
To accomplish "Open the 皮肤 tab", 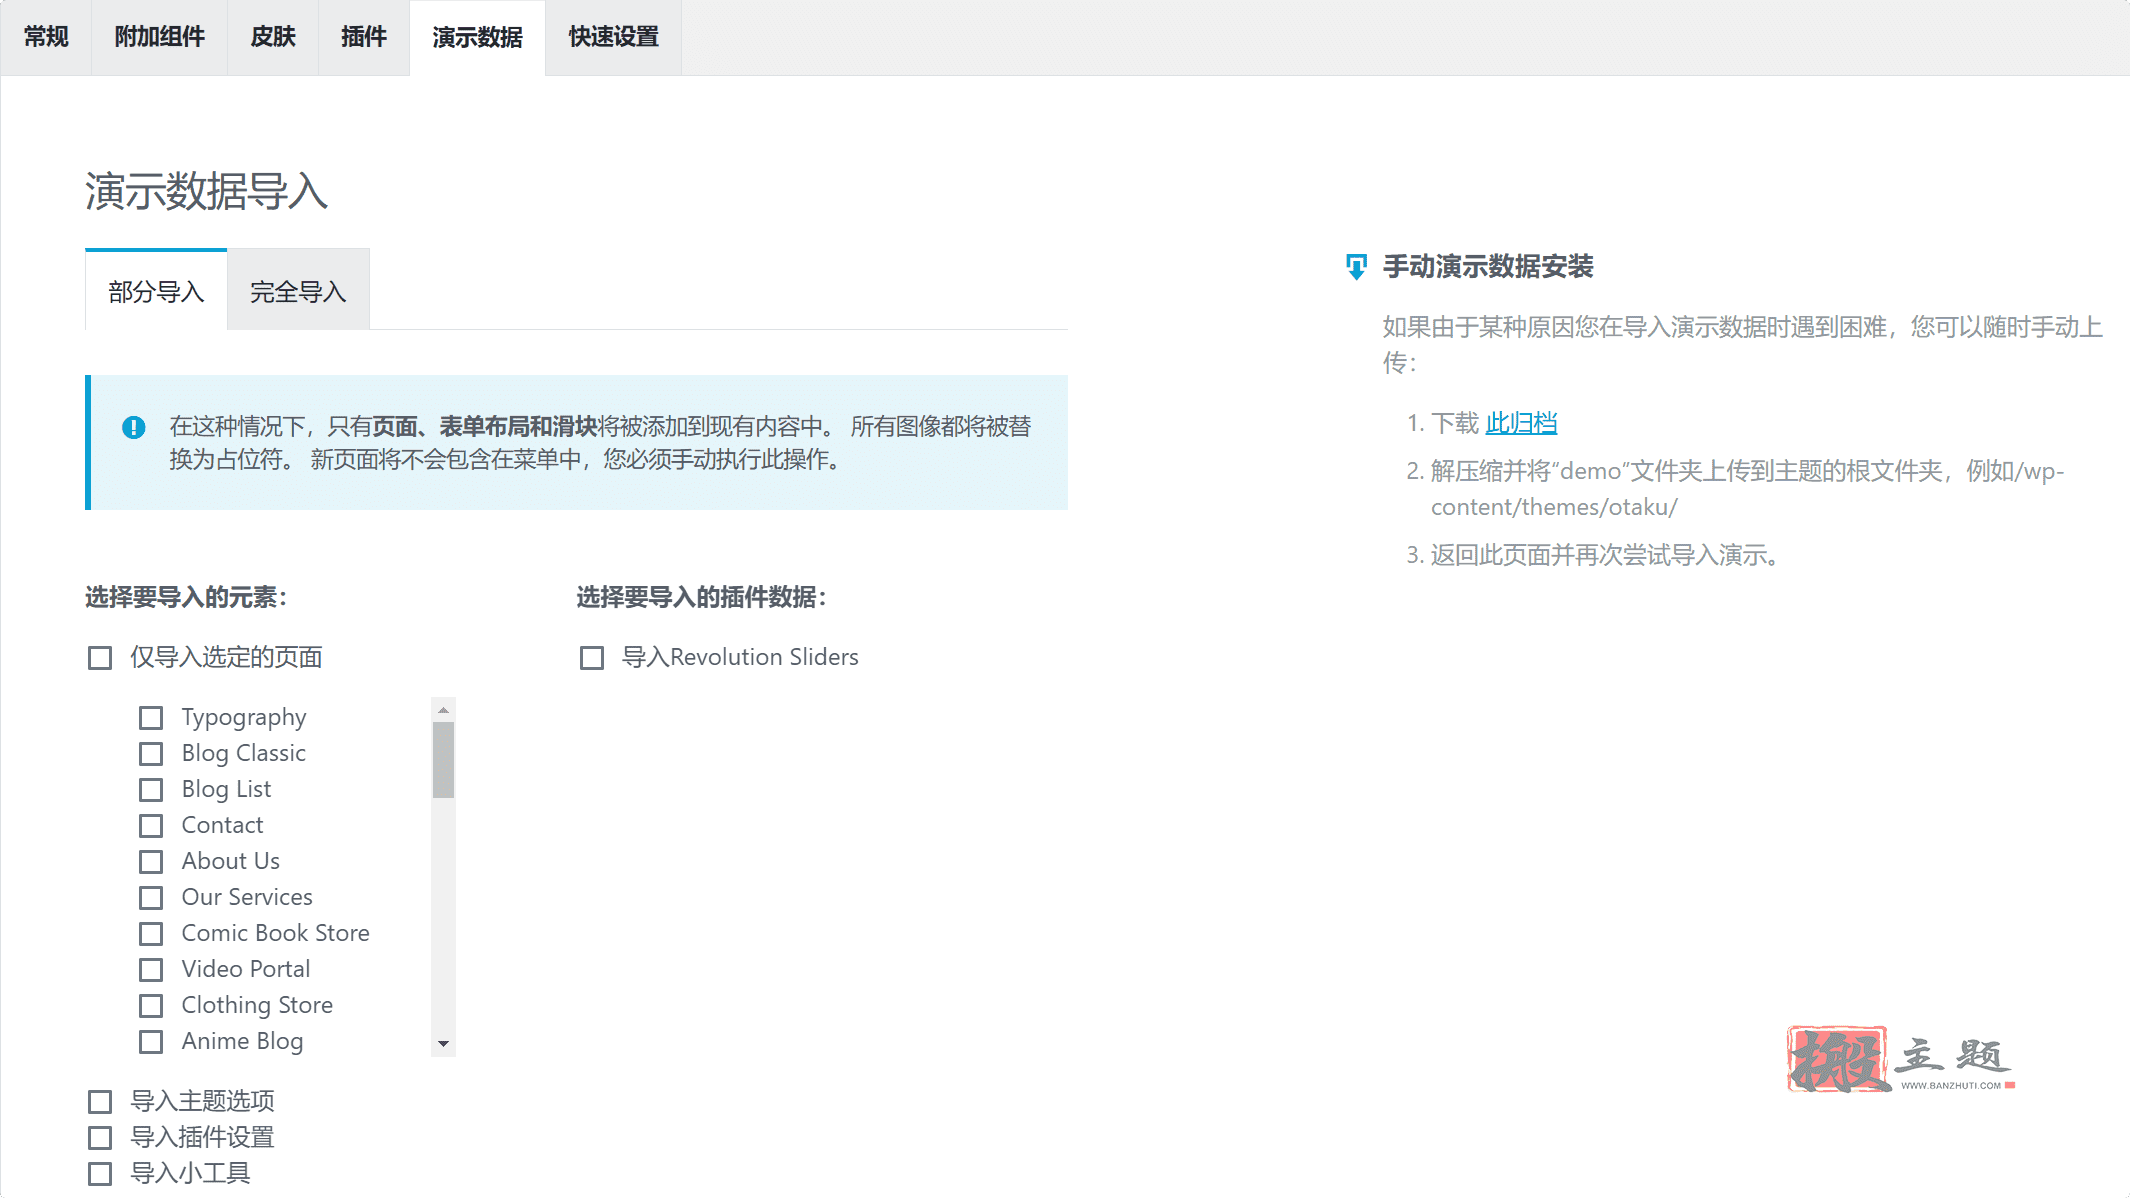I will tap(273, 37).
